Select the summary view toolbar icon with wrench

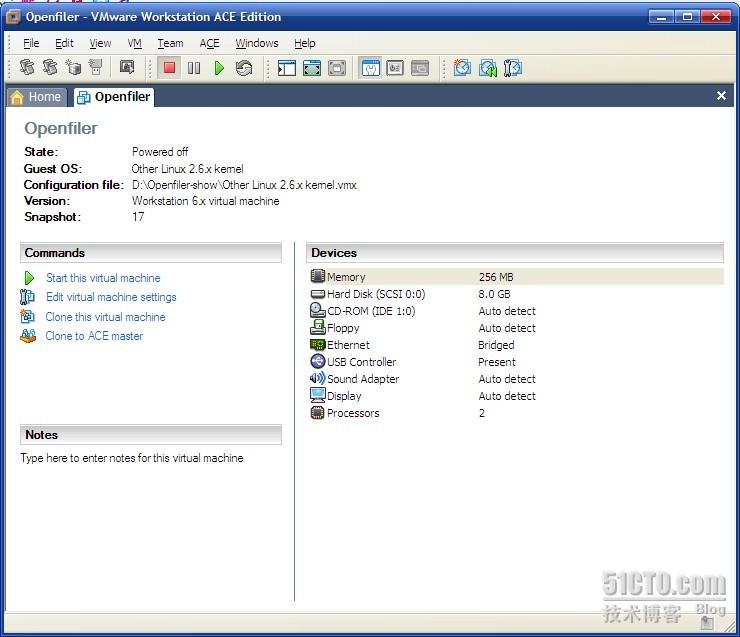coord(370,68)
